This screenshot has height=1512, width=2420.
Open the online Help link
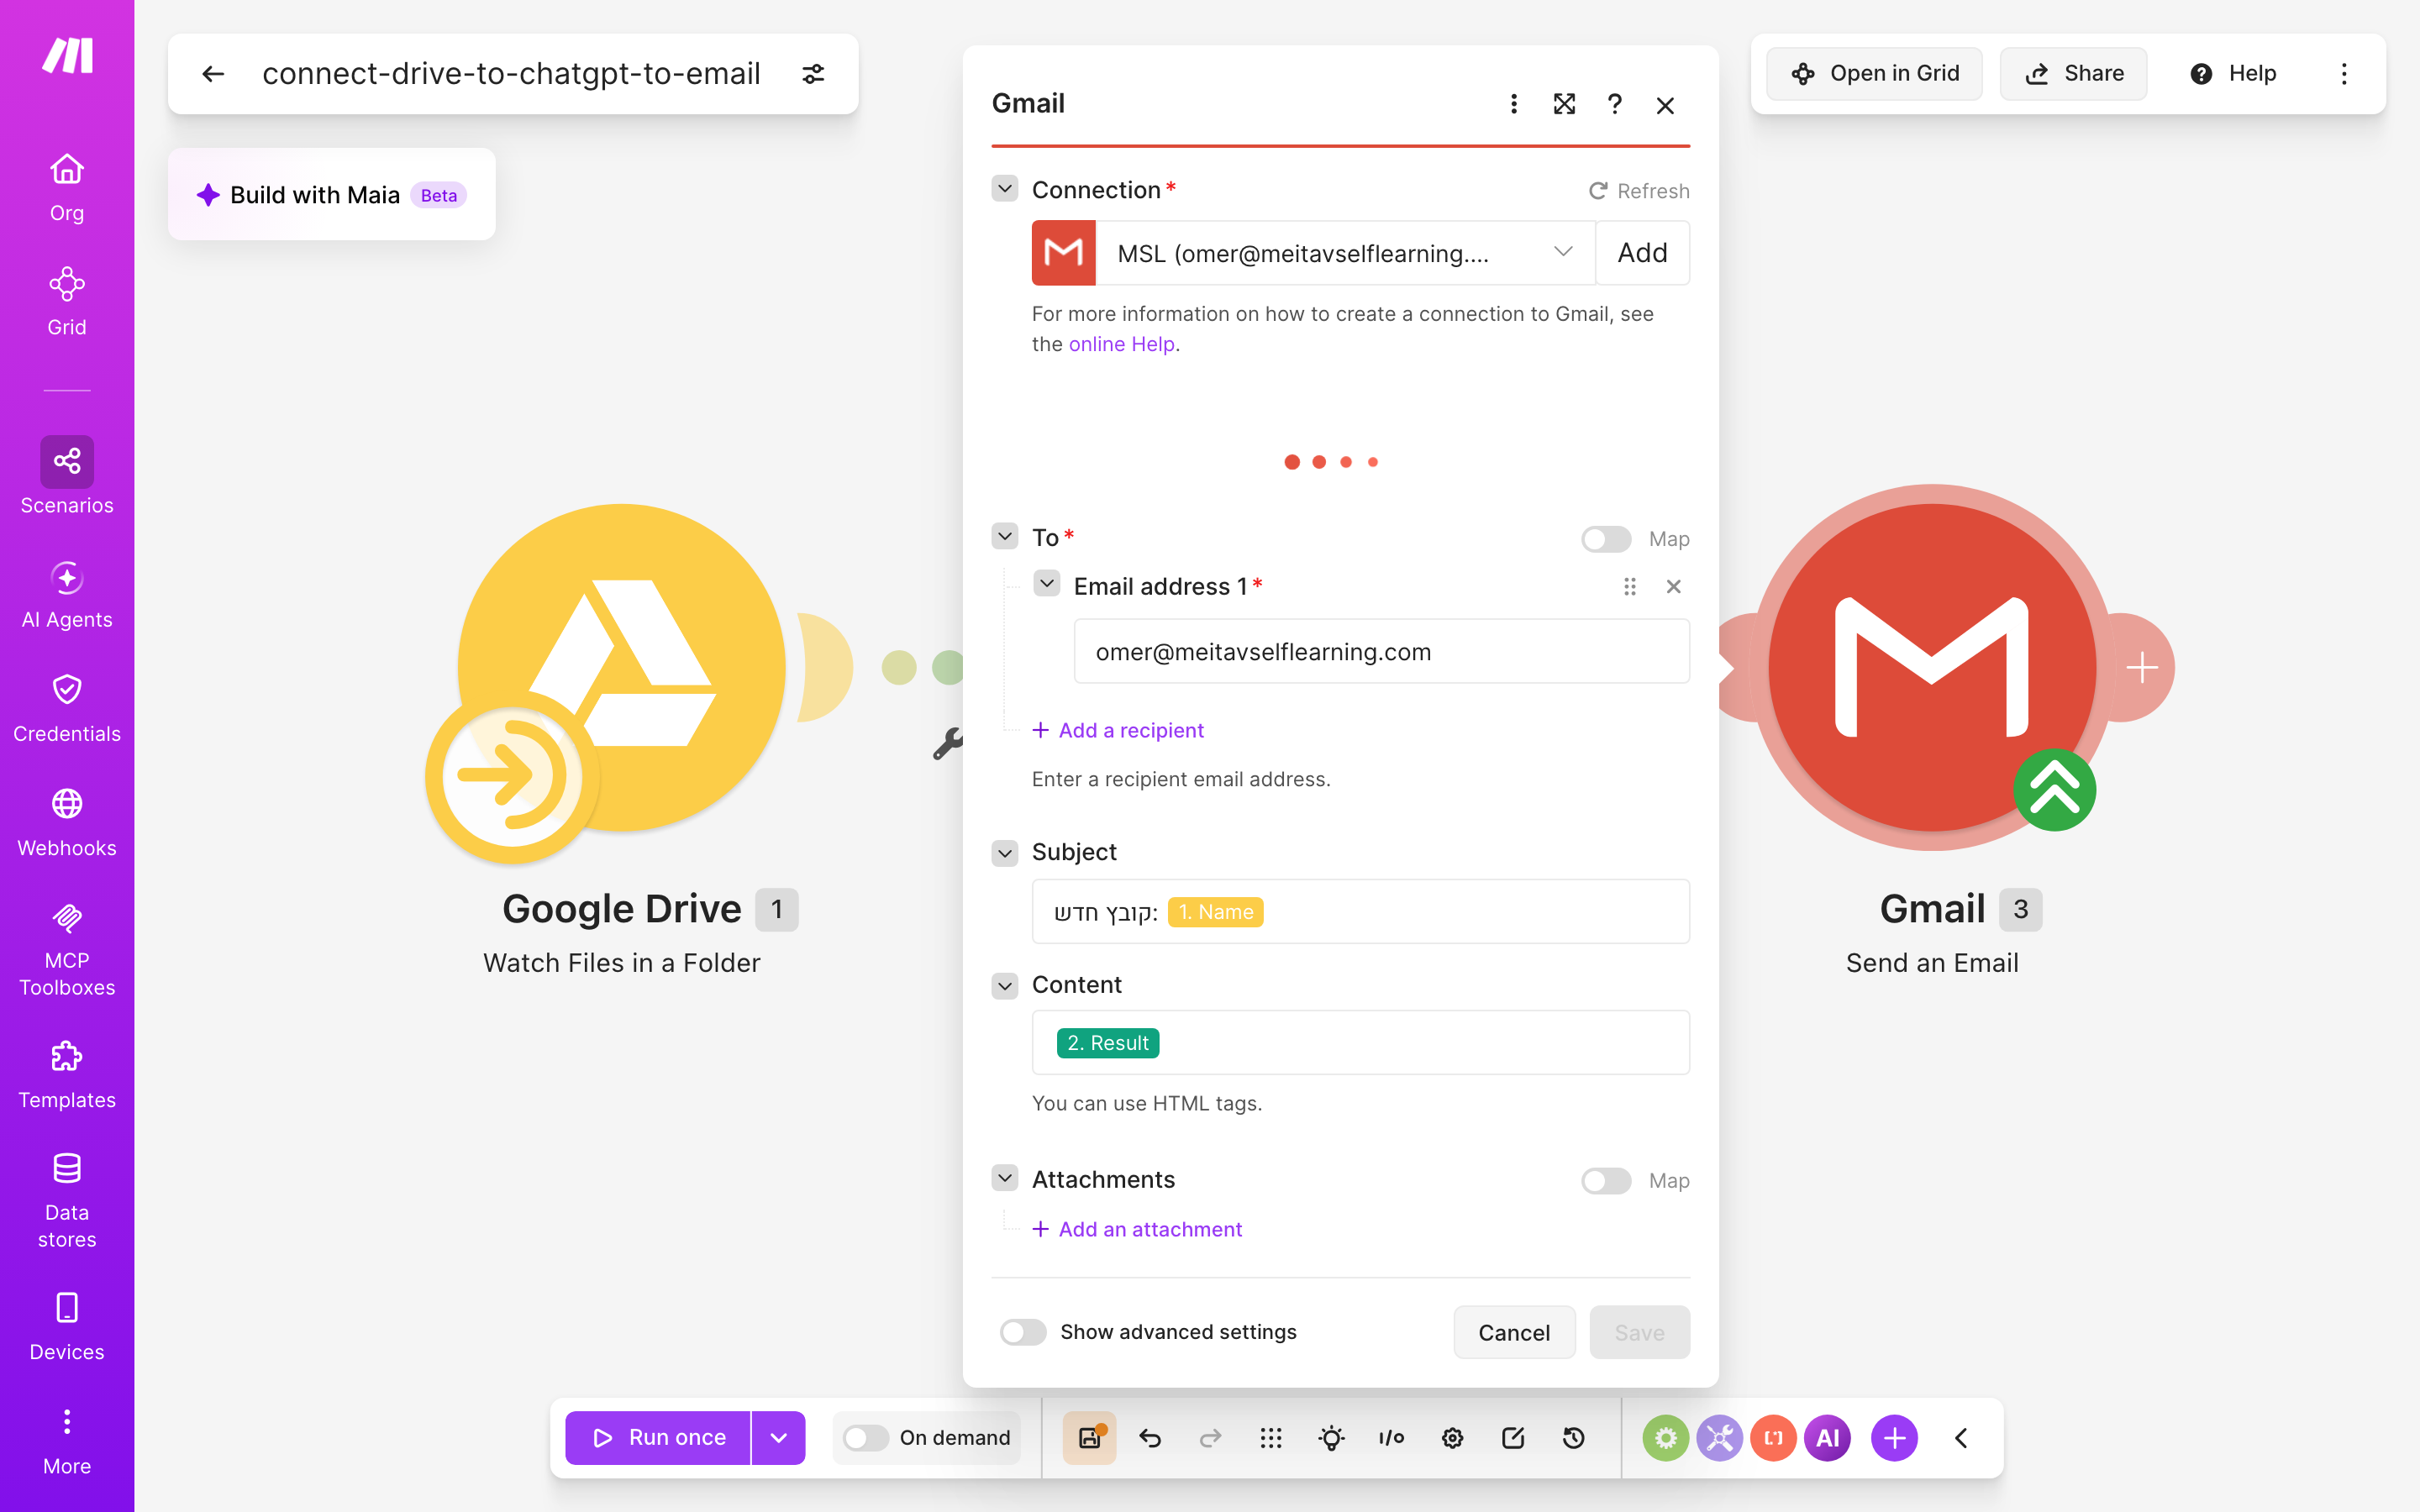(1121, 344)
